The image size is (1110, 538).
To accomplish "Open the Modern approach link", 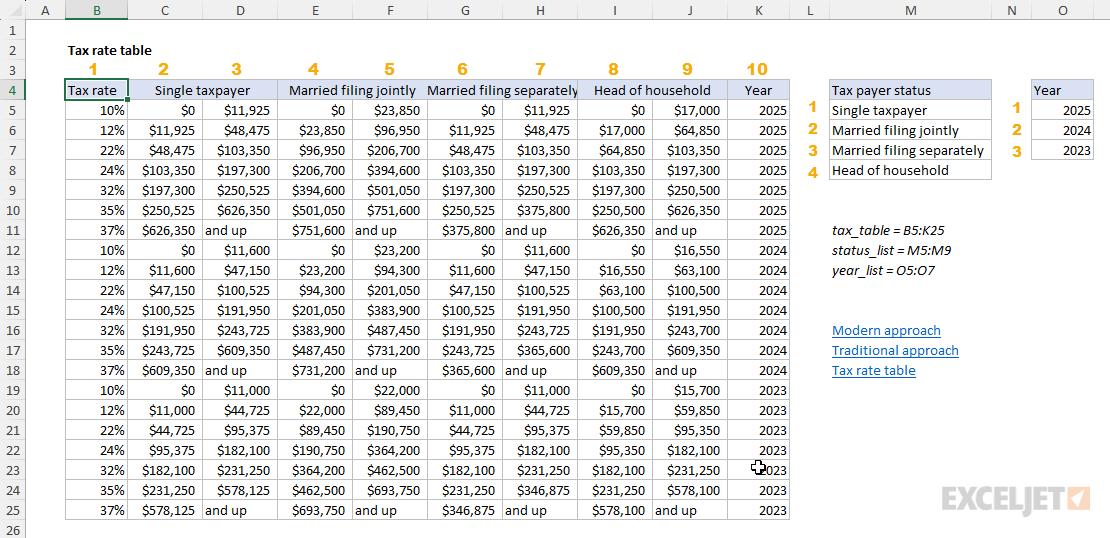I will [886, 331].
